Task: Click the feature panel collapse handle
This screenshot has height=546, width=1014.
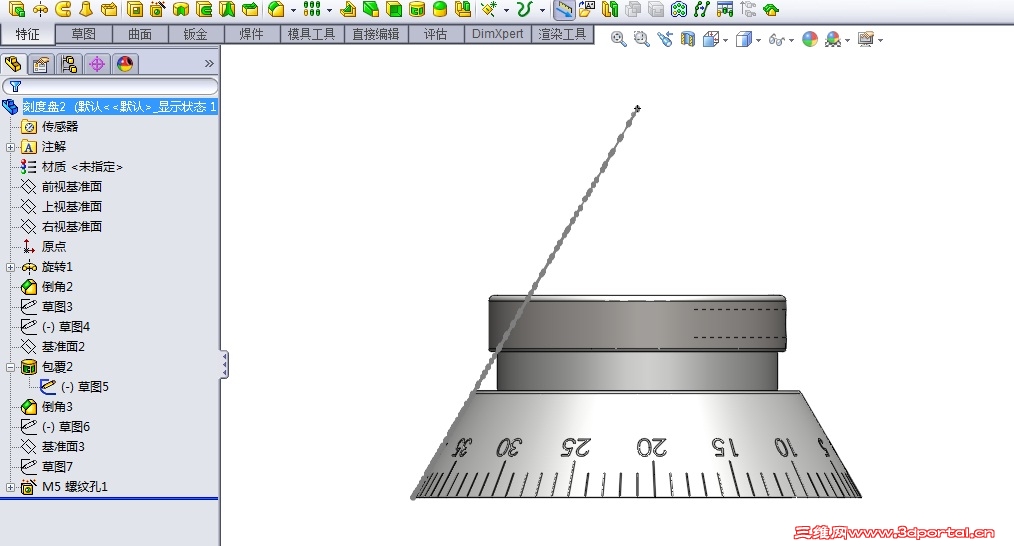Action: tap(224, 364)
